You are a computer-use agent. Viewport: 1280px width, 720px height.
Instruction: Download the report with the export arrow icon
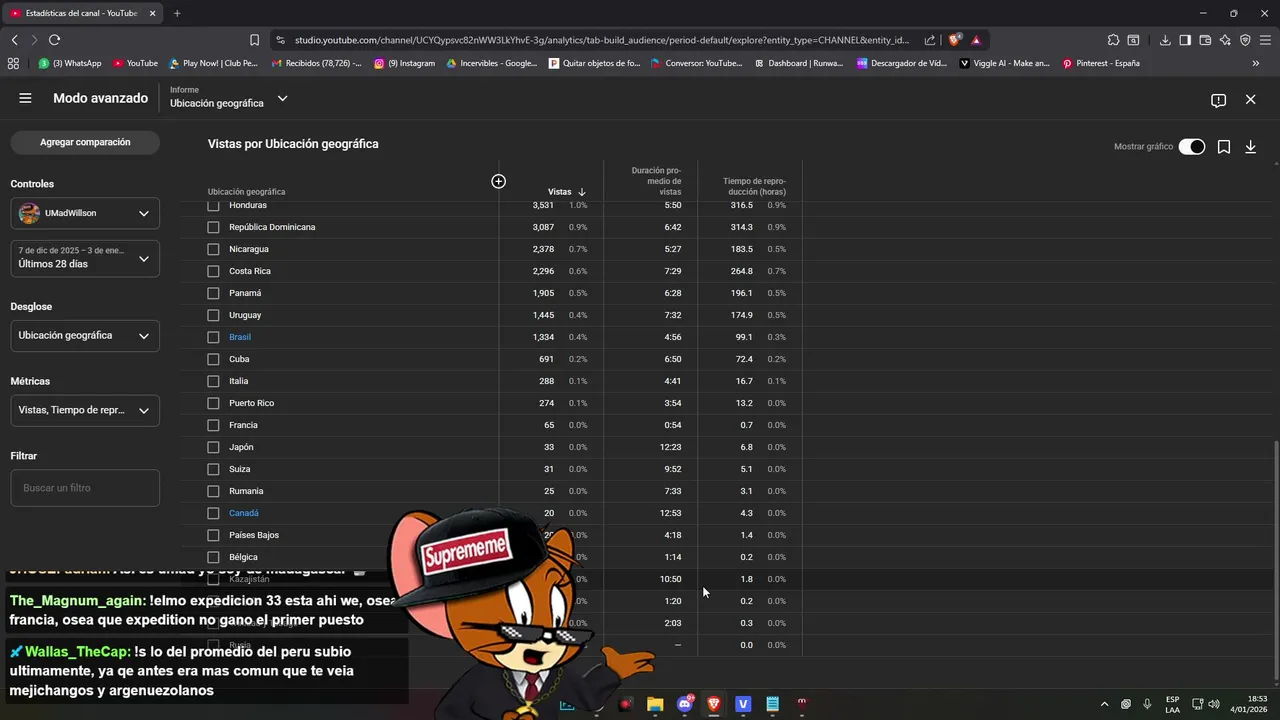pyautogui.click(x=1250, y=147)
